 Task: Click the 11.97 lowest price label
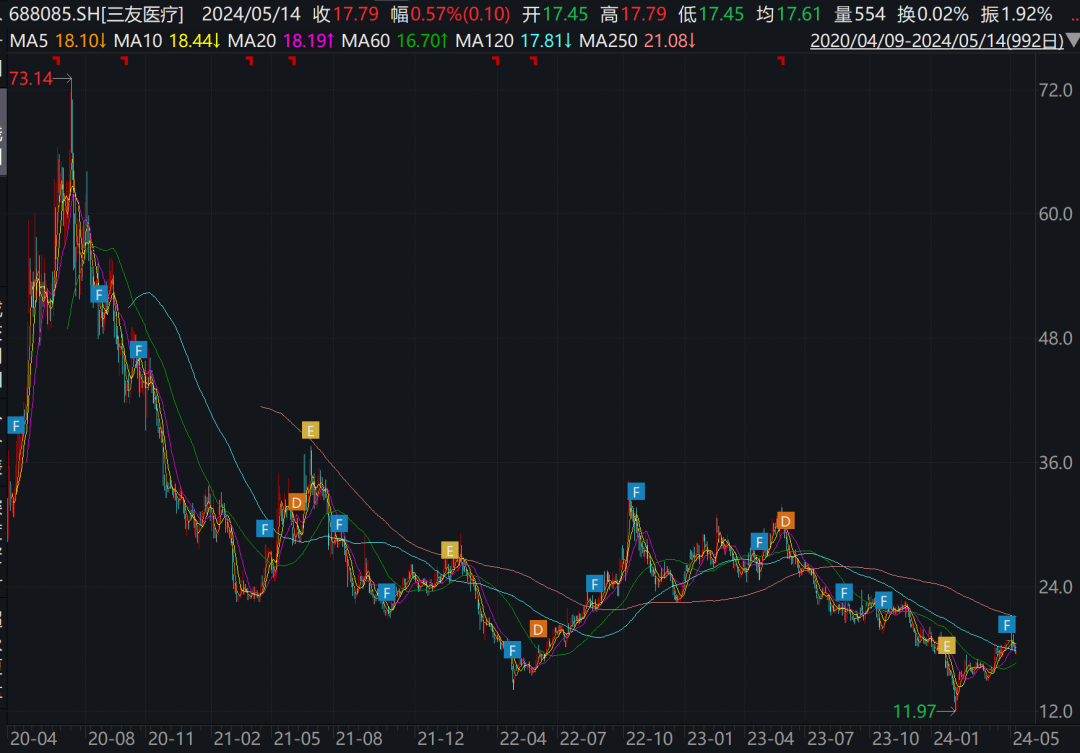[x=914, y=711]
